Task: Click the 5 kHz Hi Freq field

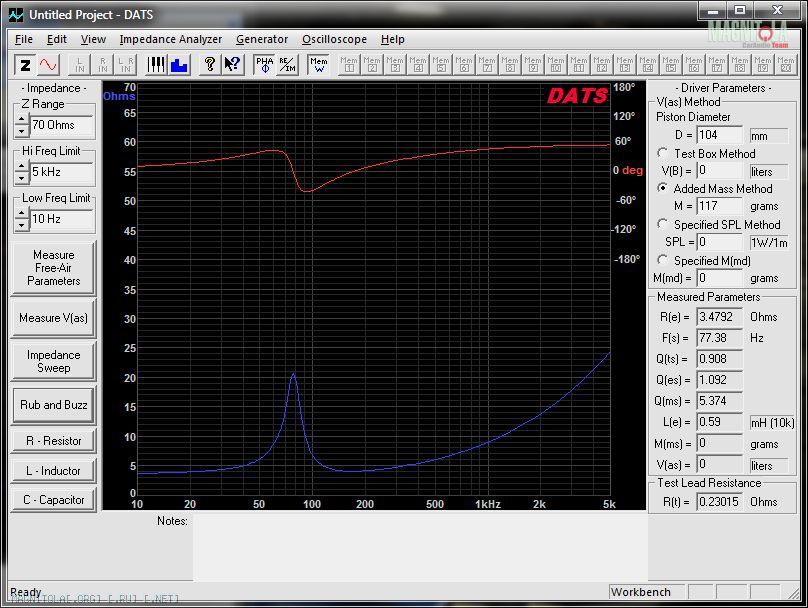Action: pyautogui.click(x=61, y=172)
